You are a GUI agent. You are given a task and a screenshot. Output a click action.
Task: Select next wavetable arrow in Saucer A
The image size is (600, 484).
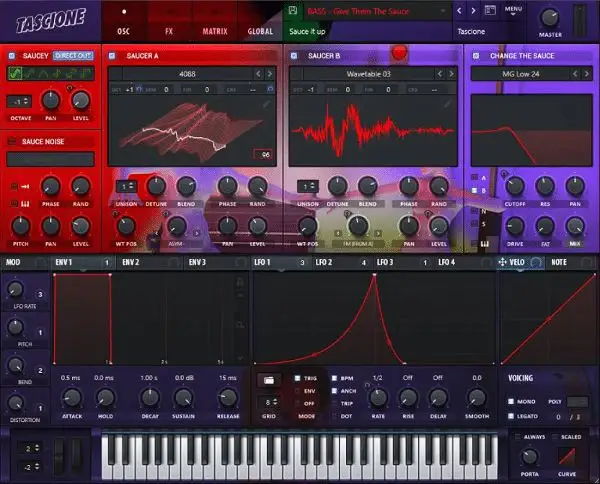pyautogui.click(x=271, y=74)
